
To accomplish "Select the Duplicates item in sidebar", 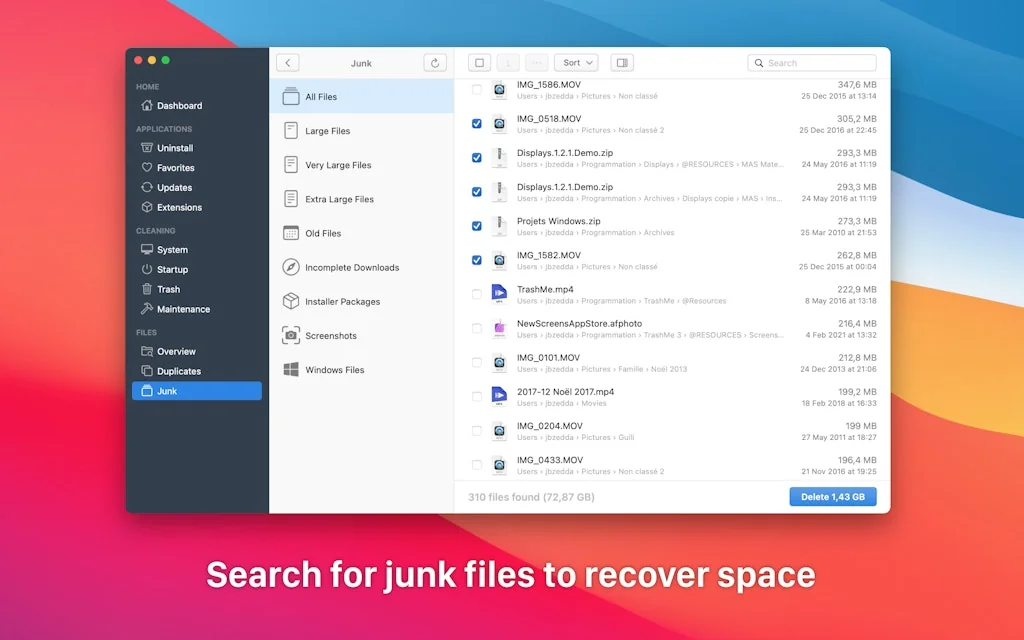I will [178, 371].
